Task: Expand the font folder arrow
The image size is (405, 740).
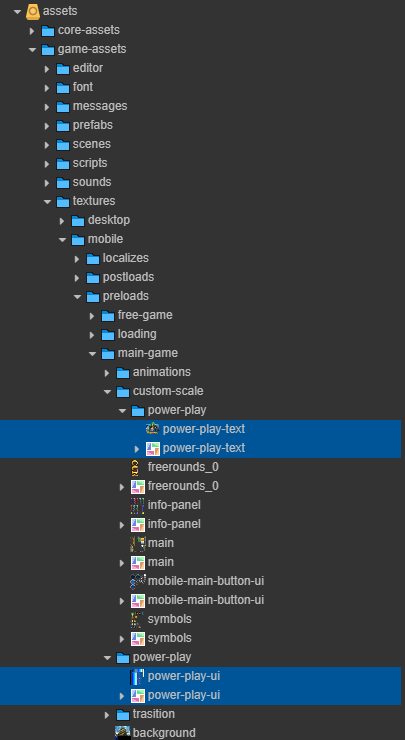Action: 47,88
